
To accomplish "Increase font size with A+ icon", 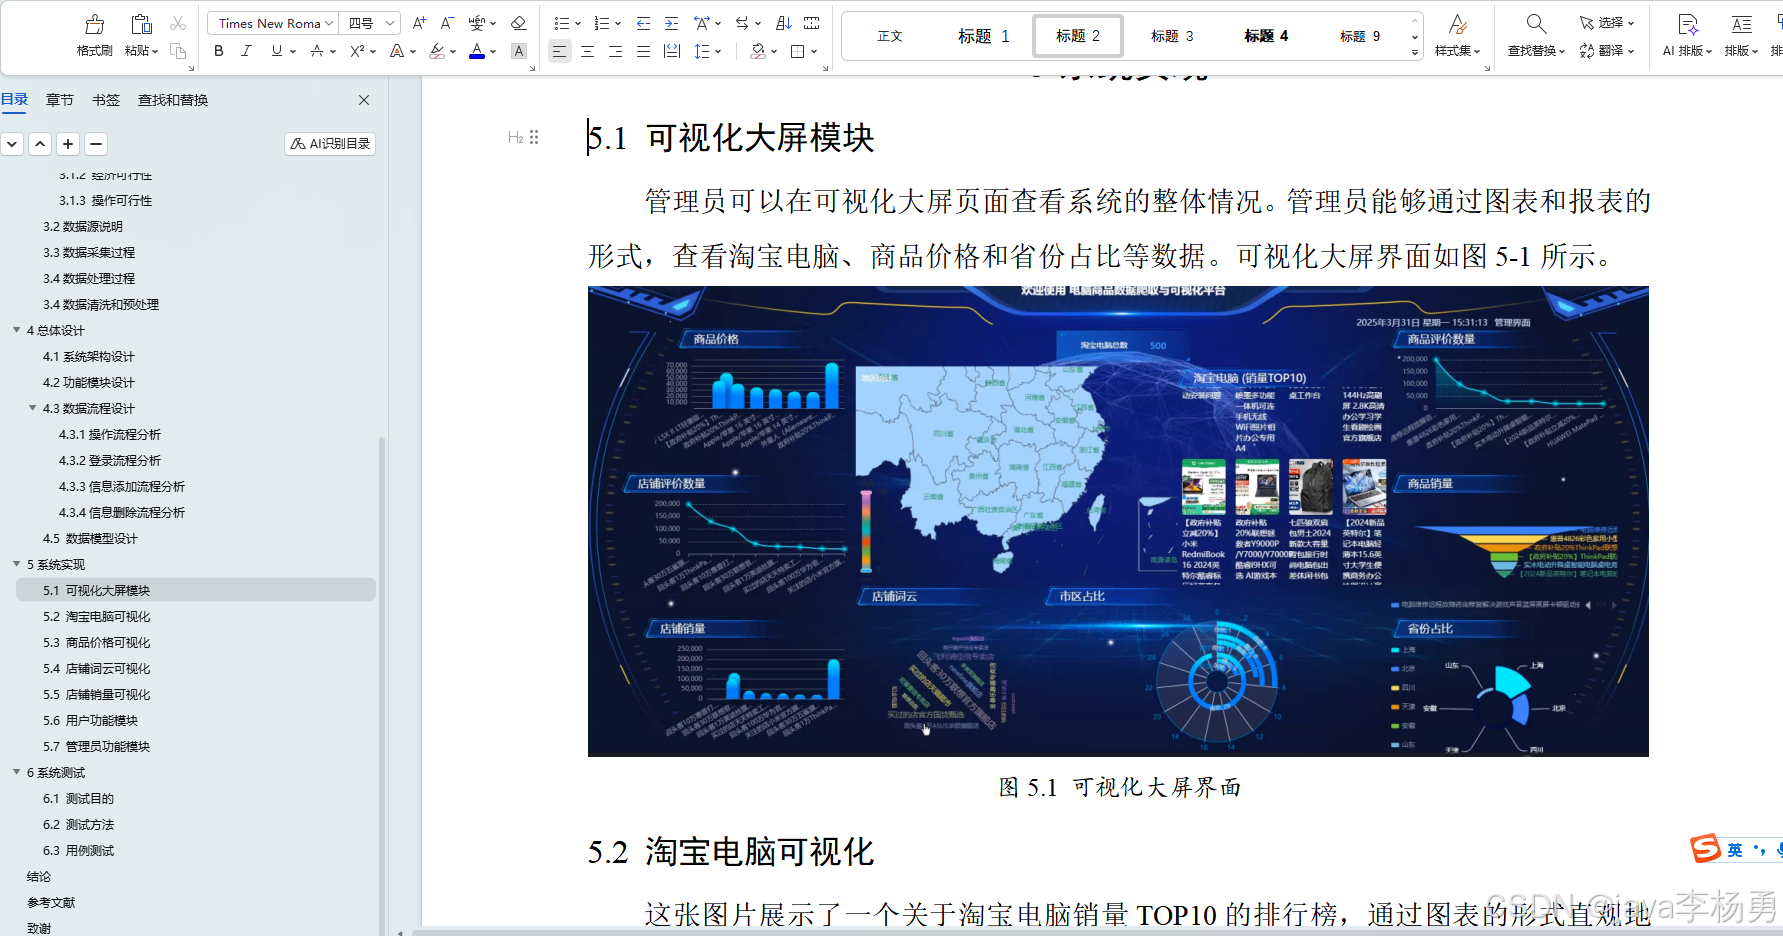I will (x=420, y=23).
